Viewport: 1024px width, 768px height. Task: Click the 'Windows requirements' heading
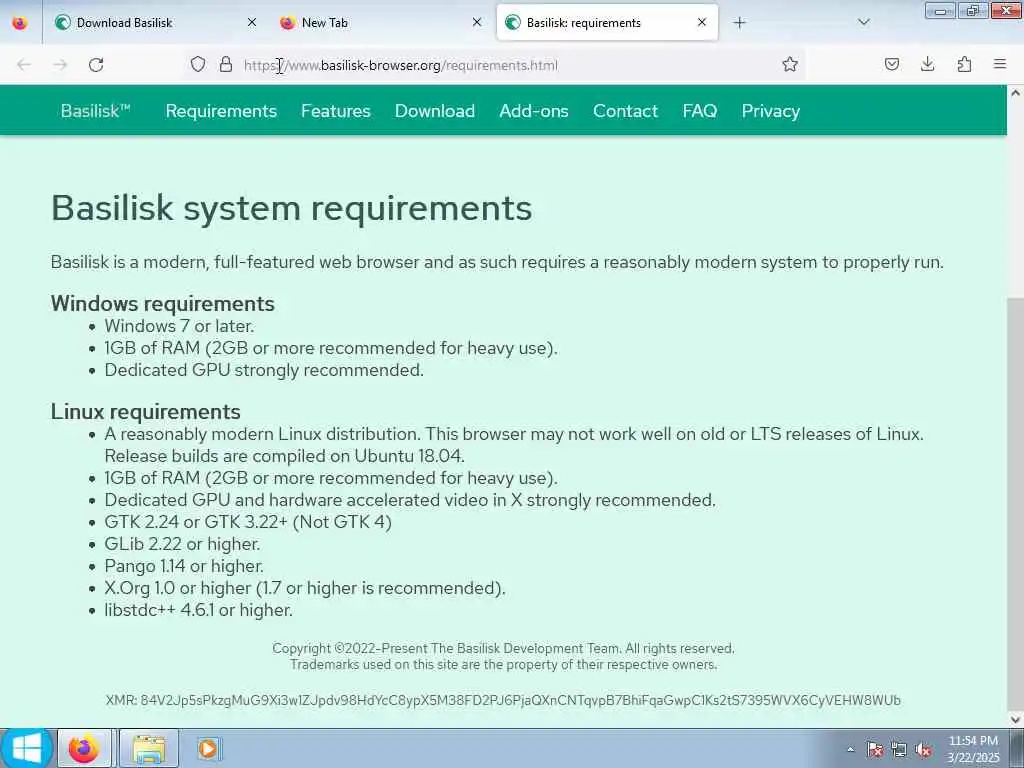[163, 304]
